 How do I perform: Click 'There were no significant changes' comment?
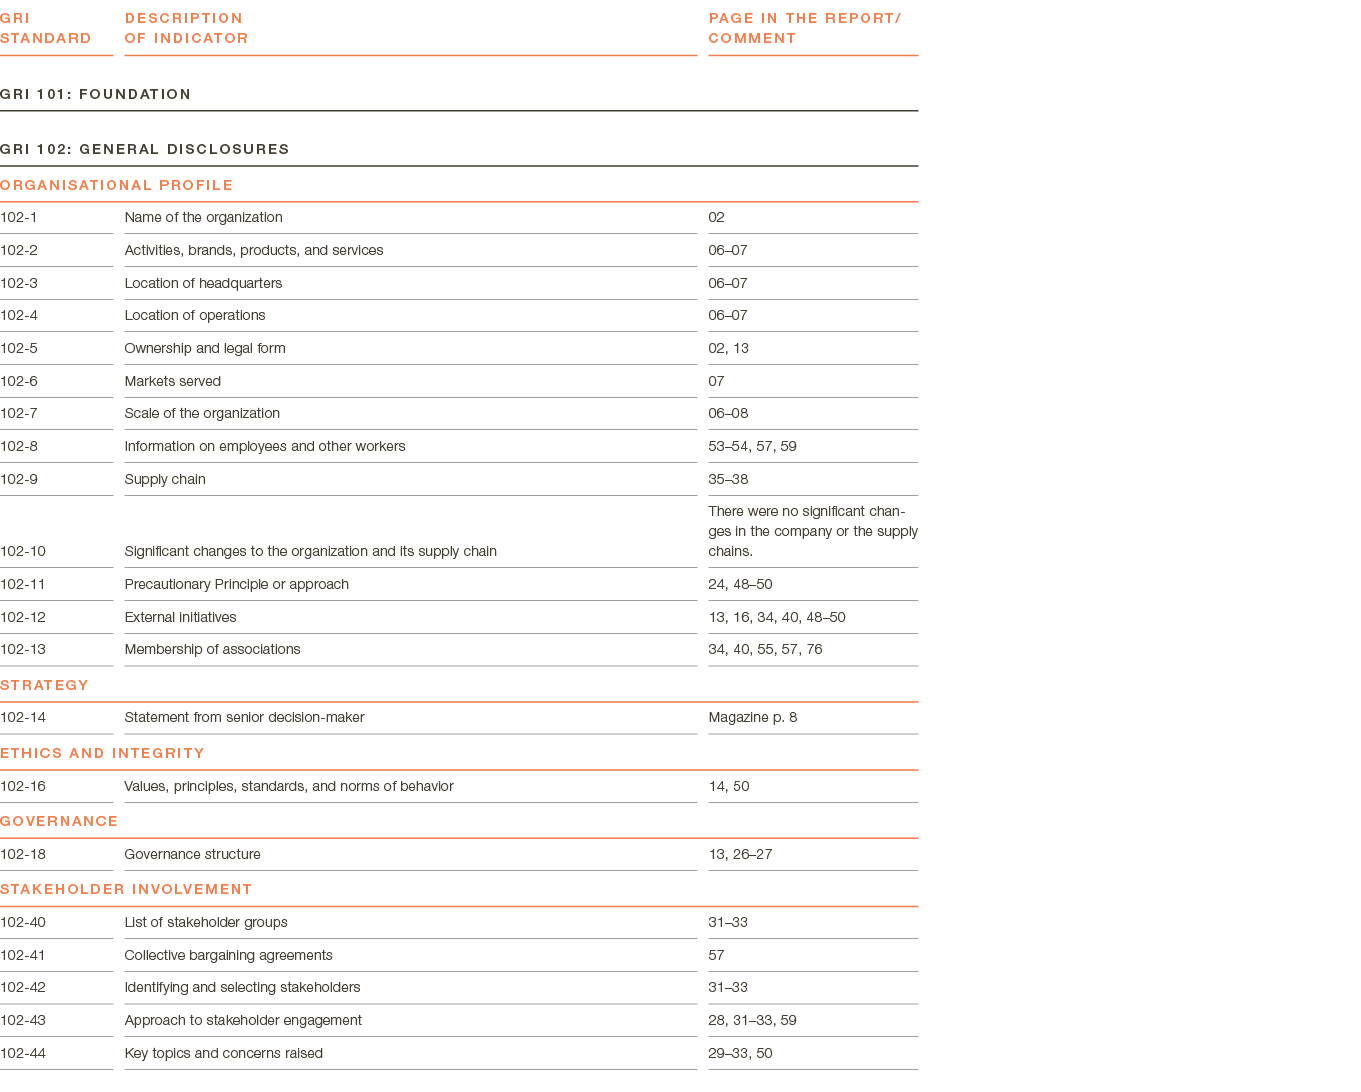coord(813,531)
